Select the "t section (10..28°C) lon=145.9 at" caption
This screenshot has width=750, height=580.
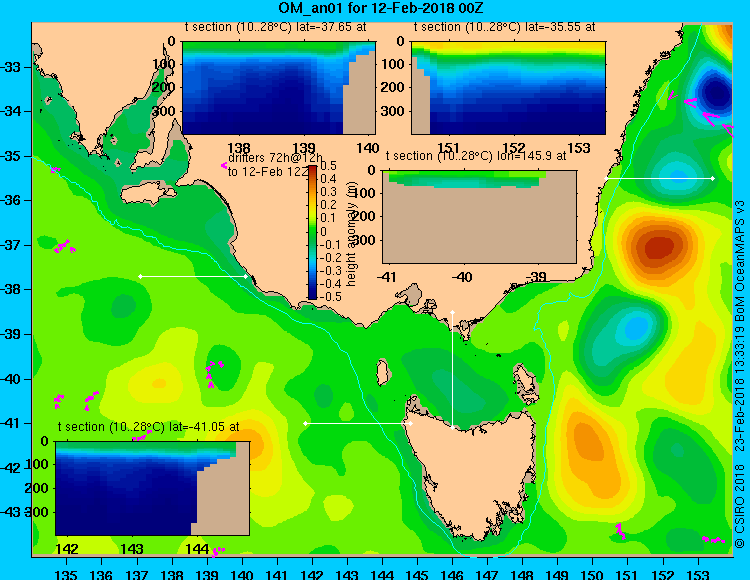click(476, 156)
